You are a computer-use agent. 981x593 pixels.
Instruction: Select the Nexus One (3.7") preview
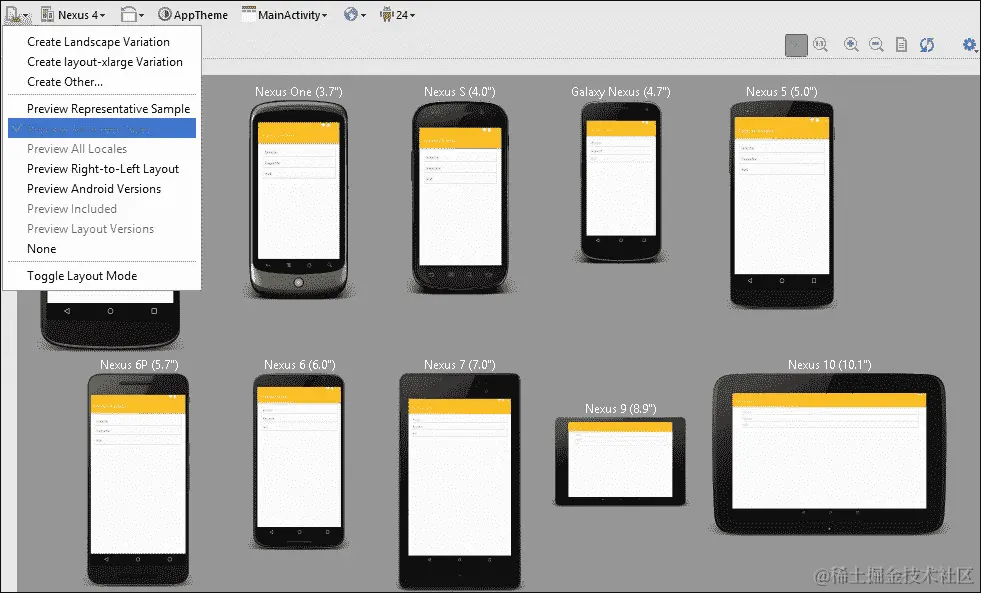[x=298, y=199]
